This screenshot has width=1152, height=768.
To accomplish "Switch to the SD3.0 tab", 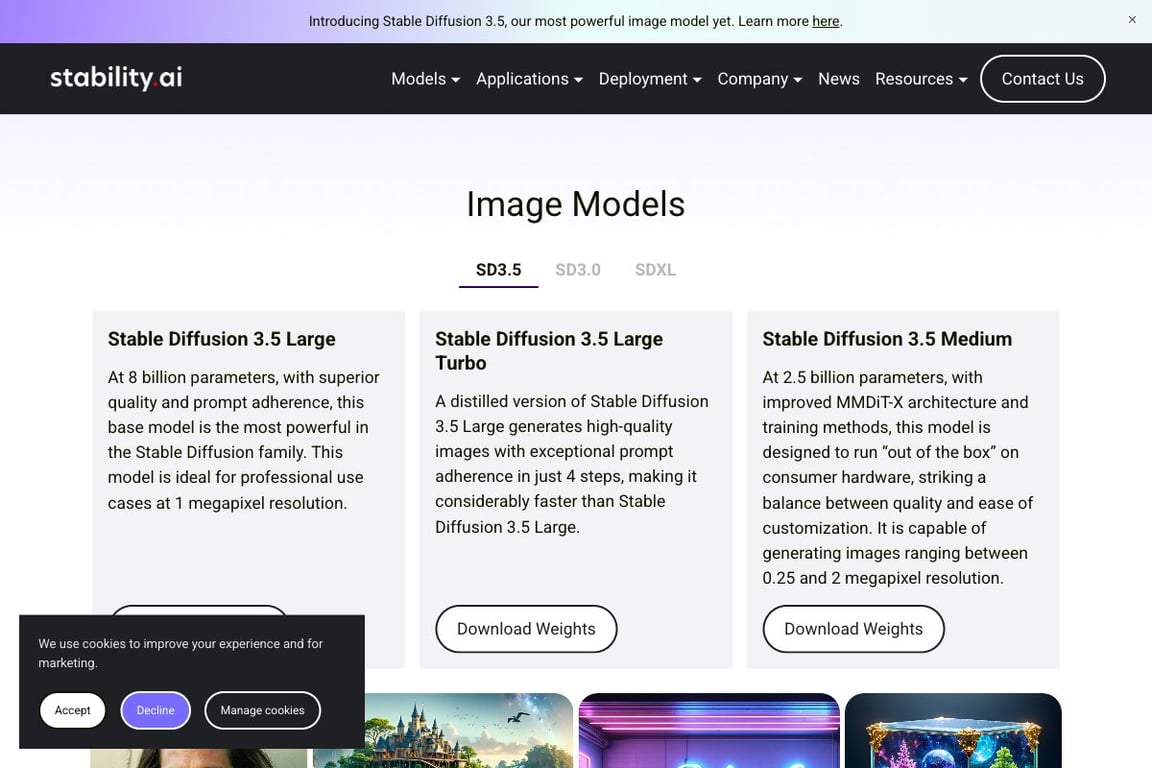I will [x=577, y=270].
